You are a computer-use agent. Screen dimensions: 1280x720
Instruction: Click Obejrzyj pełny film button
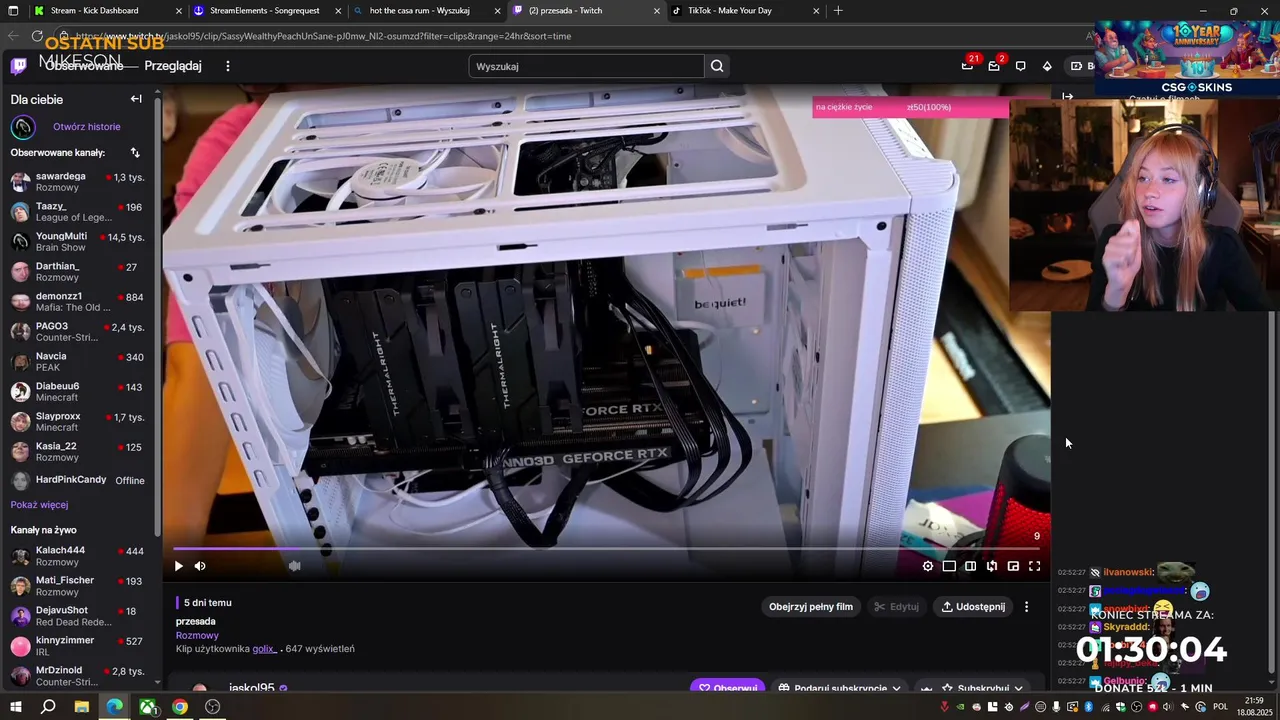pyautogui.click(x=811, y=607)
